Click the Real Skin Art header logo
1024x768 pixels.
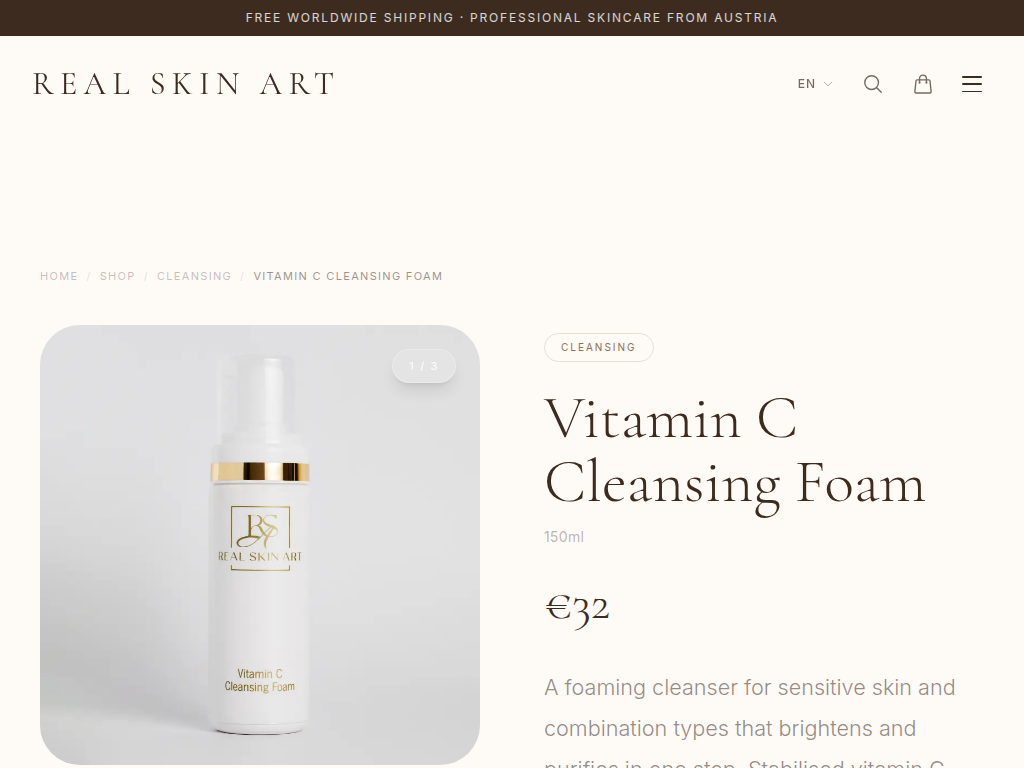(184, 84)
